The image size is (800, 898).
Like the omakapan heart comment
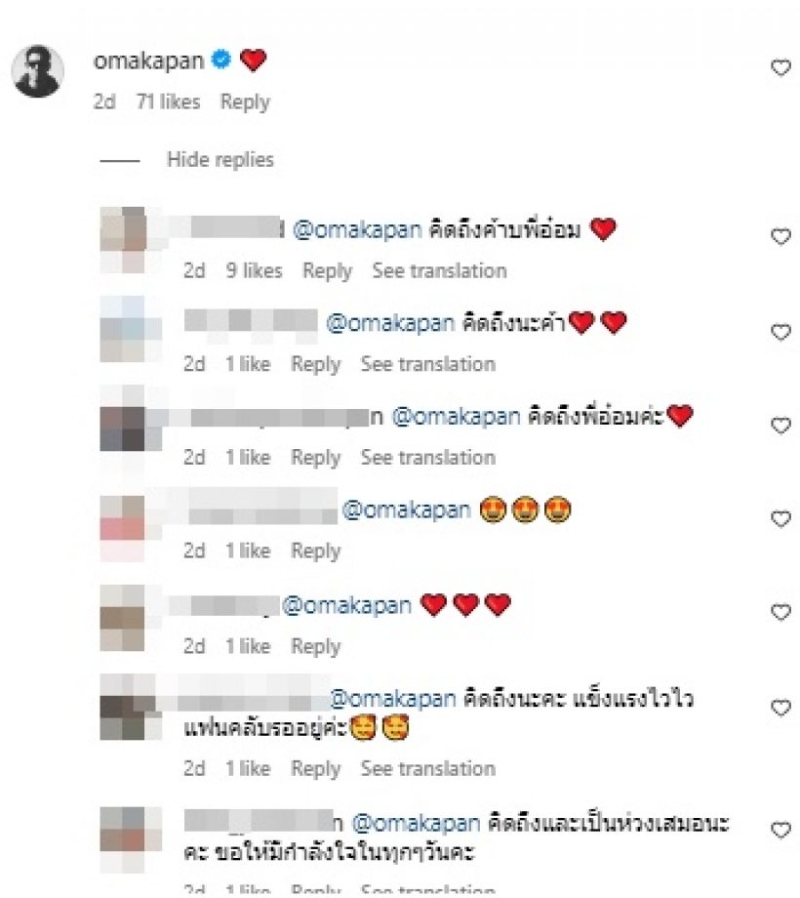coord(781,68)
